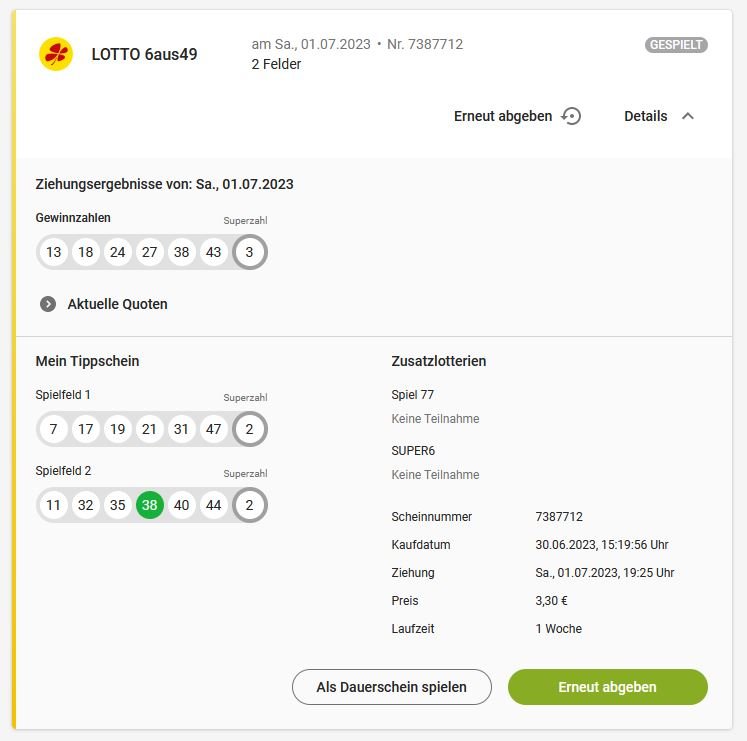Click the GESPIELT status badge
Screen dimensions: 747x741
click(x=676, y=45)
